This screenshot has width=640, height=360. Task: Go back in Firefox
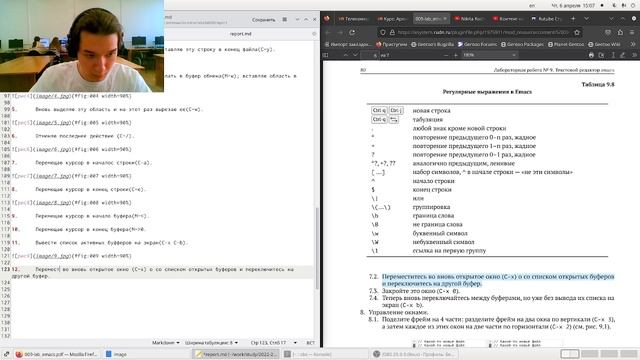(x=328, y=32)
